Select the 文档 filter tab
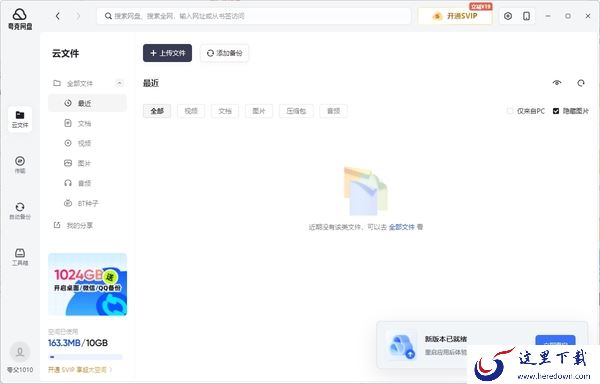The height and width of the screenshot is (384, 600). point(225,111)
